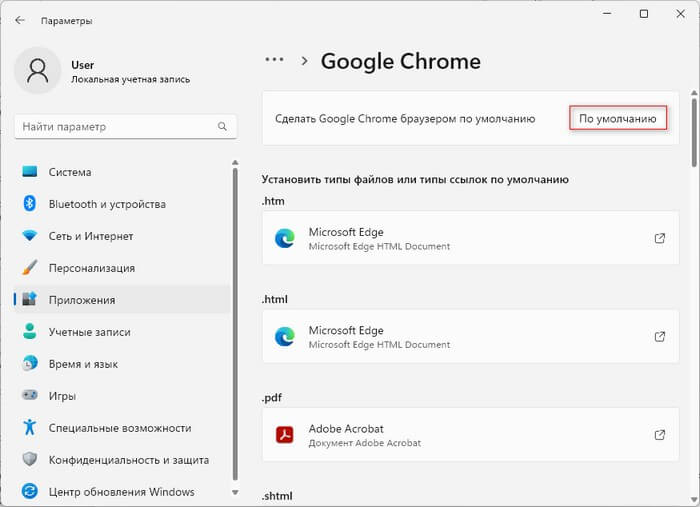Expand breadcrumb ellipsis before Google Chrome

tap(274, 60)
